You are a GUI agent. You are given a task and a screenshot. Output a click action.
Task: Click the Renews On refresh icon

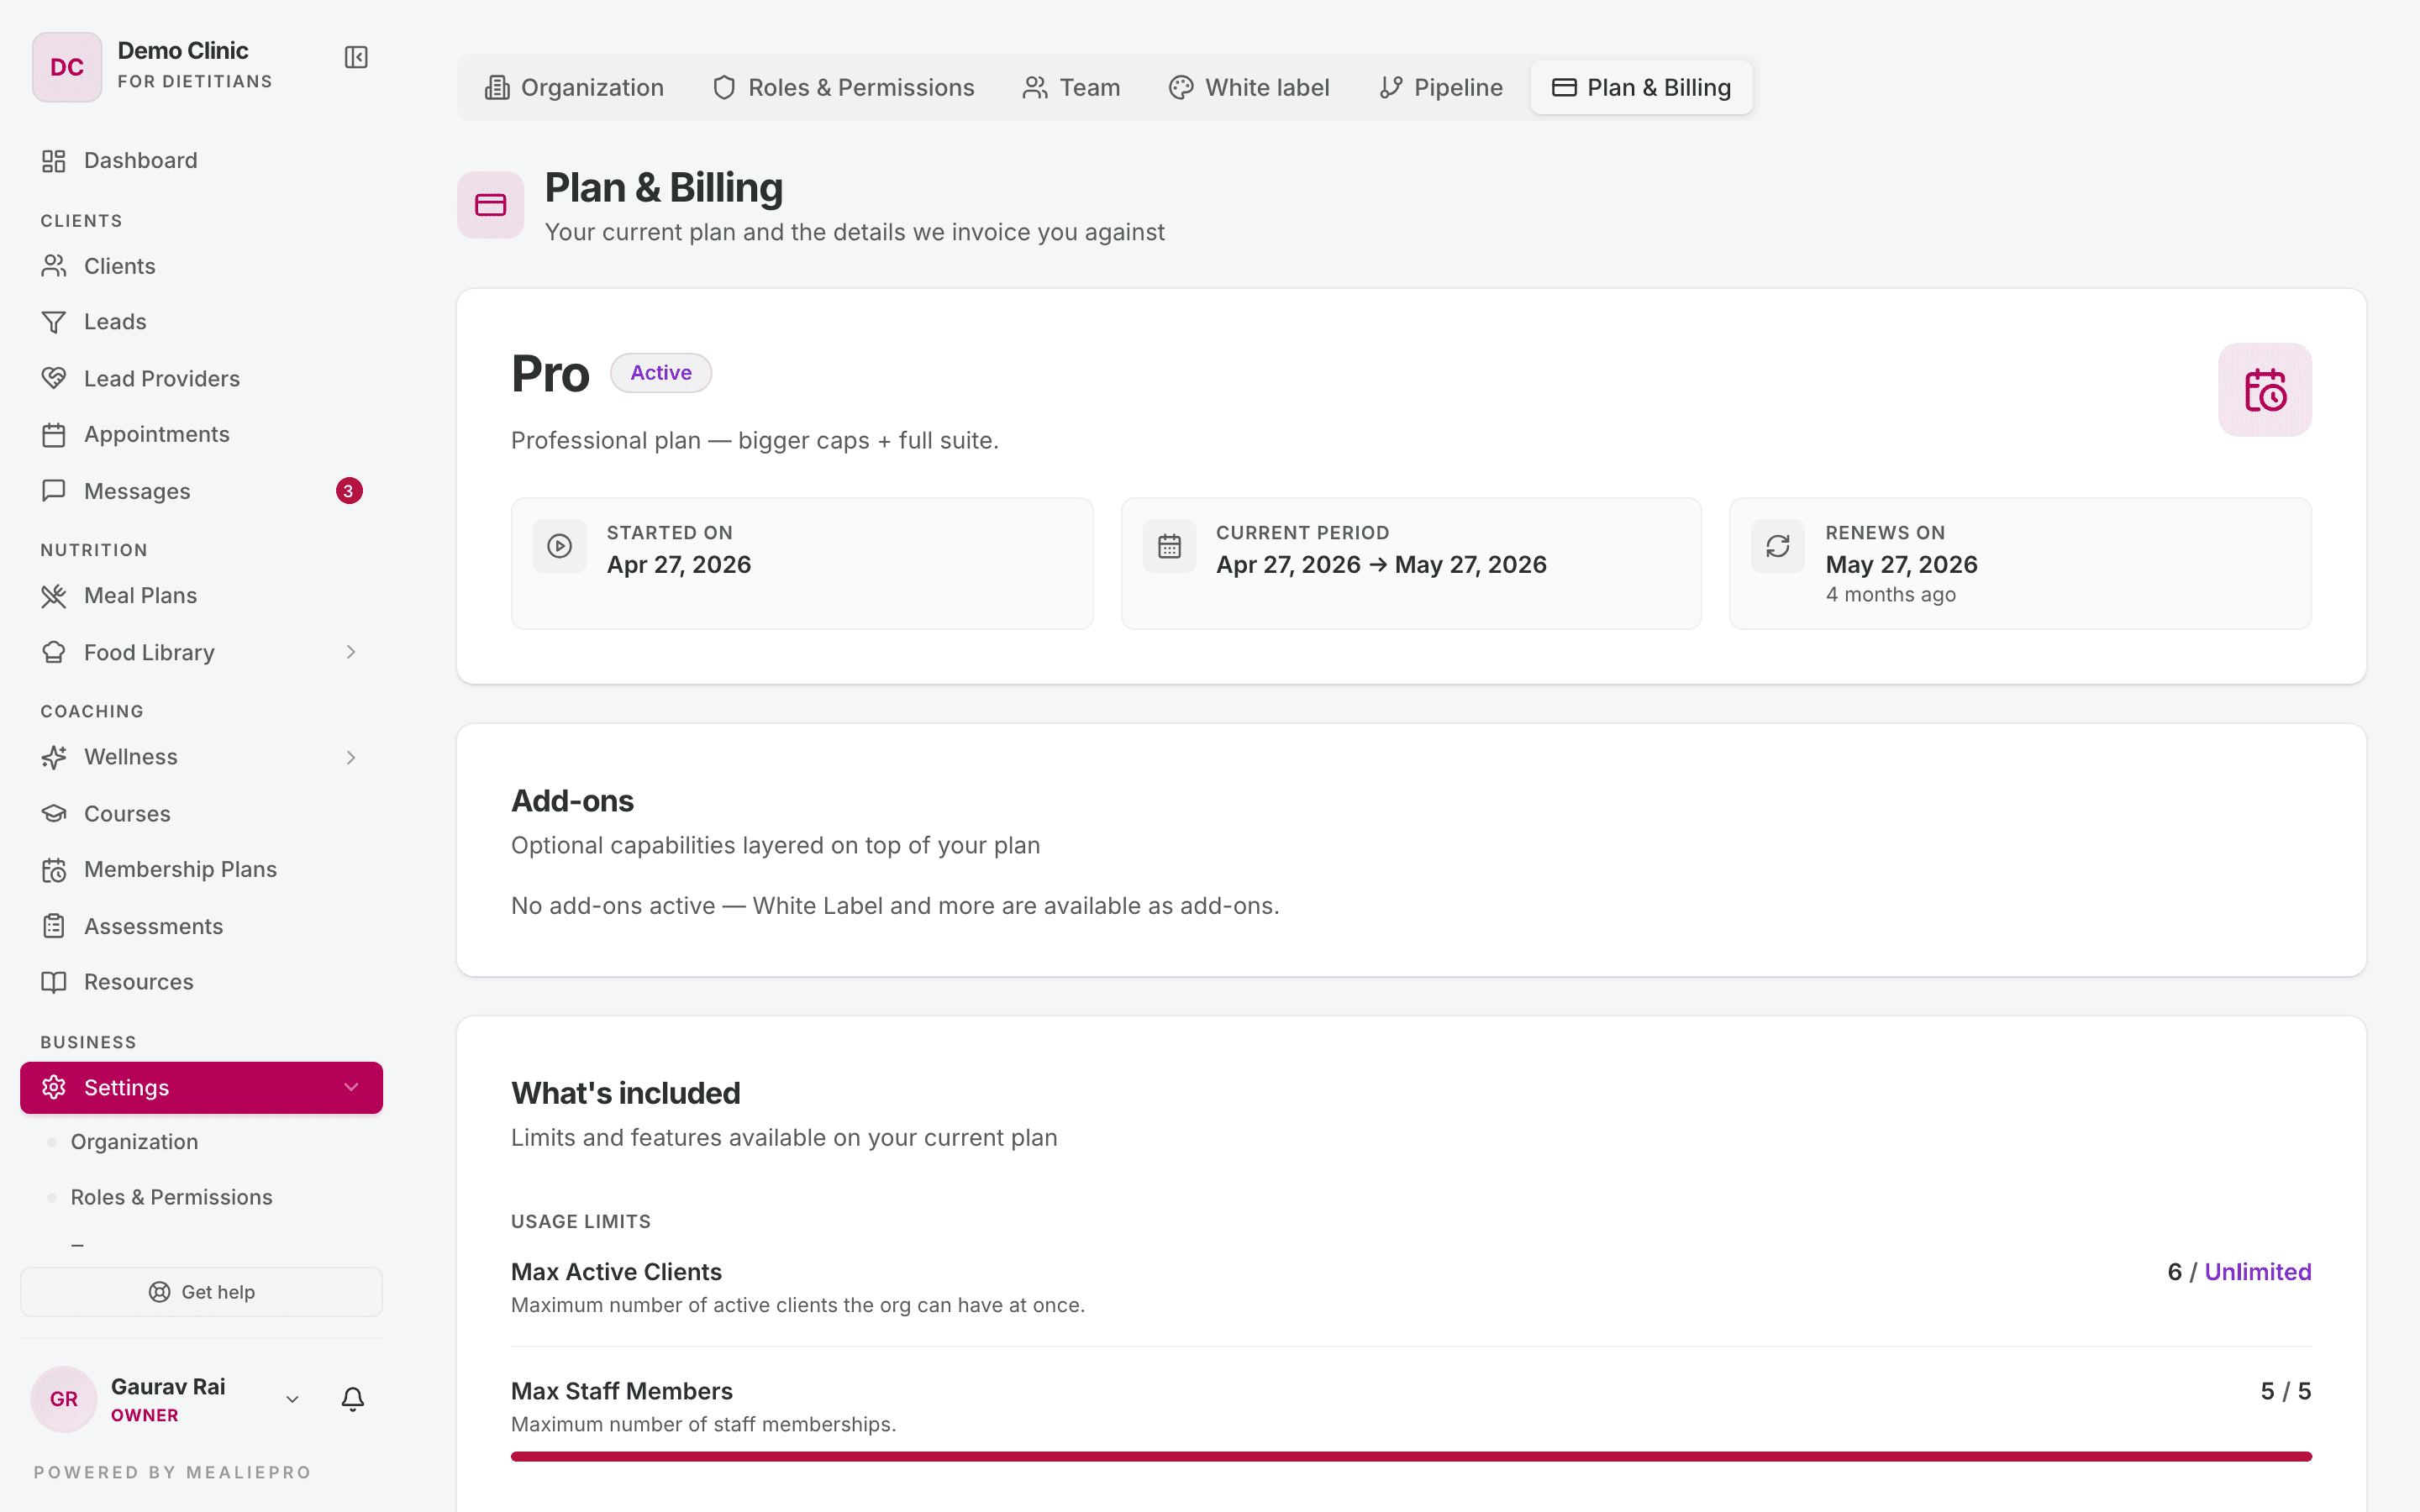tap(1778, 546)
